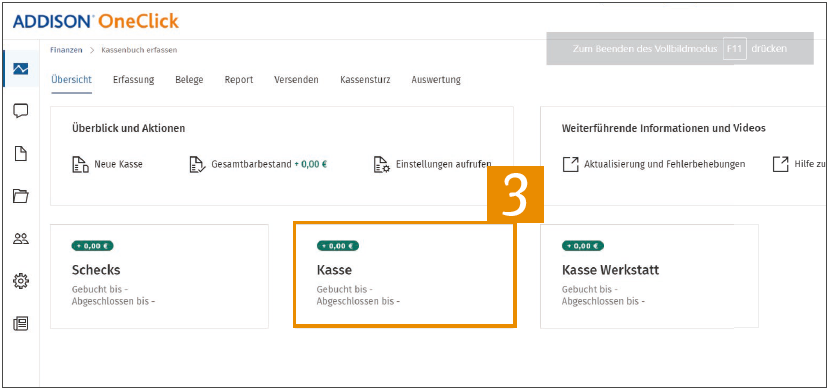Image resolution: width=830 pixels, height=390 pixels.
Task: Open the Hilfe zu link
Action: tap(810, 165)
